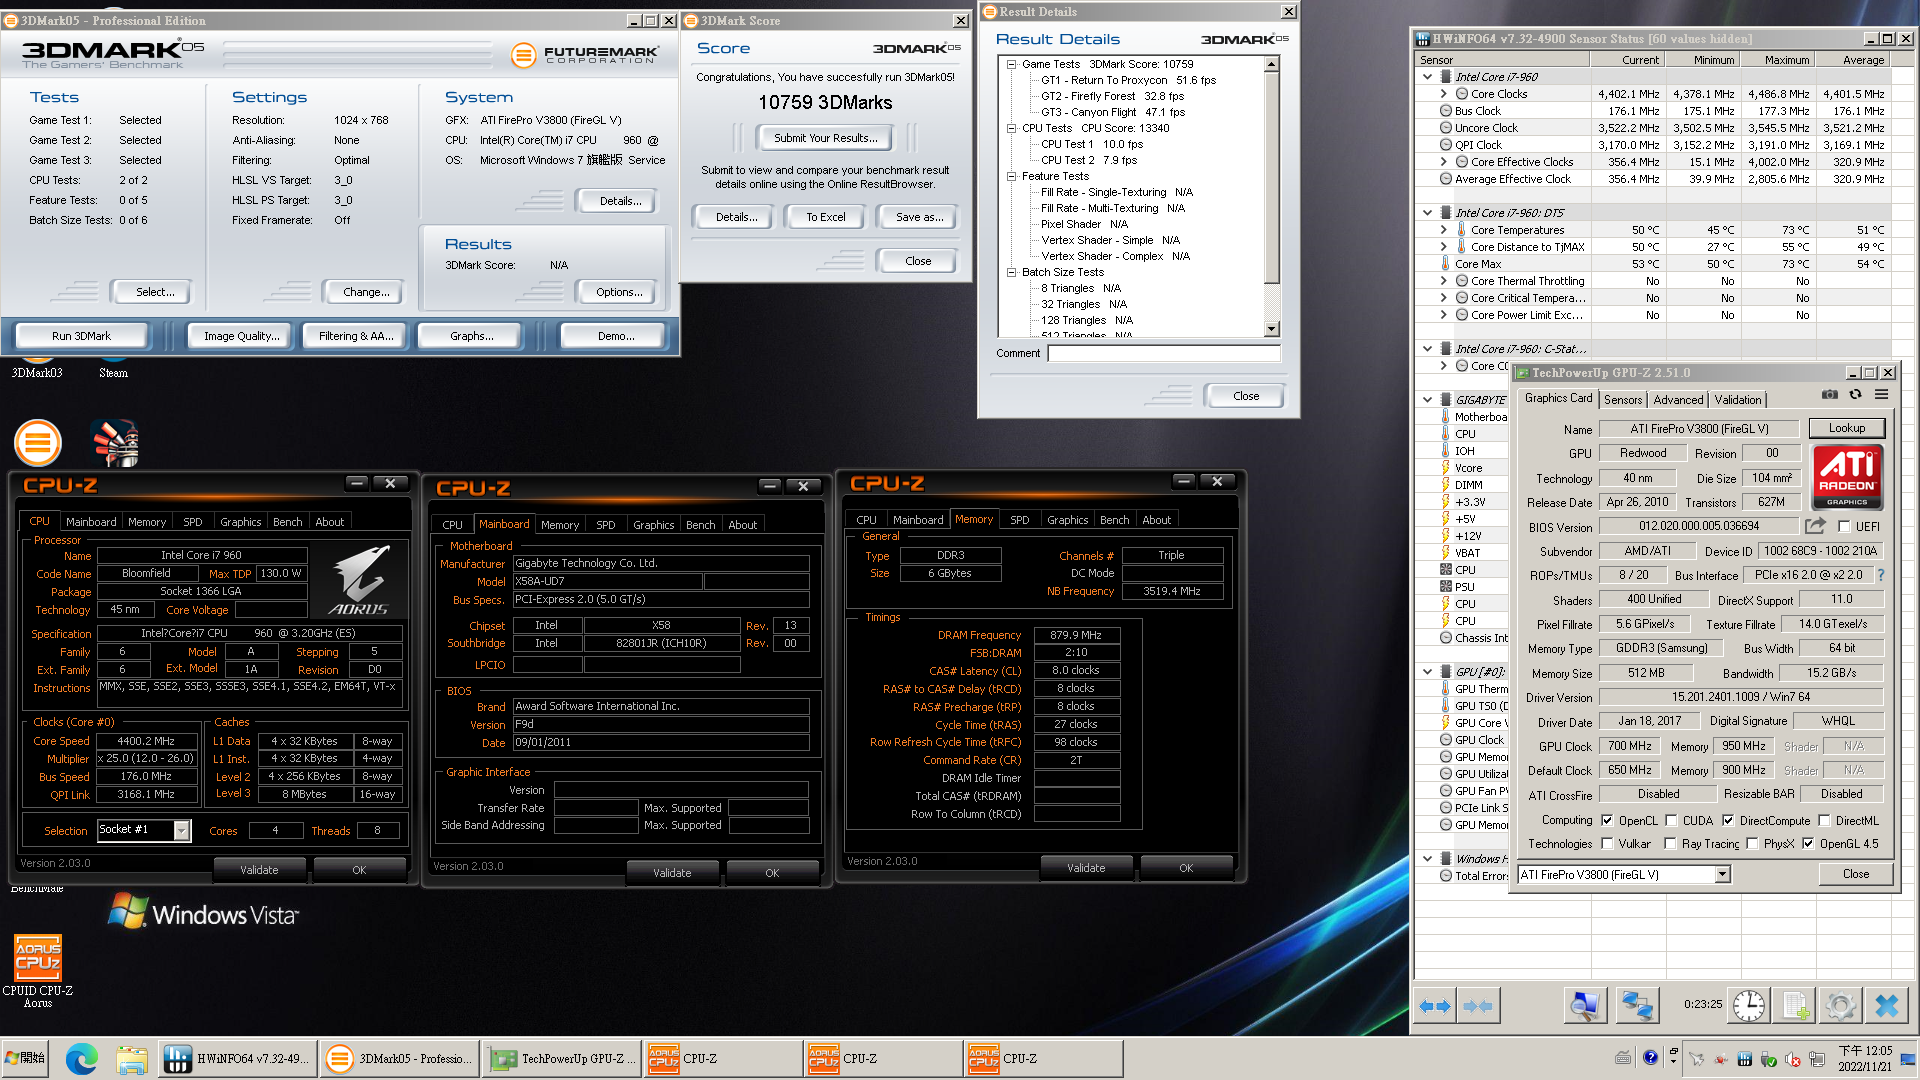
Task: Open File Explorer folder in taskbar
Action: tap(131, 1058)
